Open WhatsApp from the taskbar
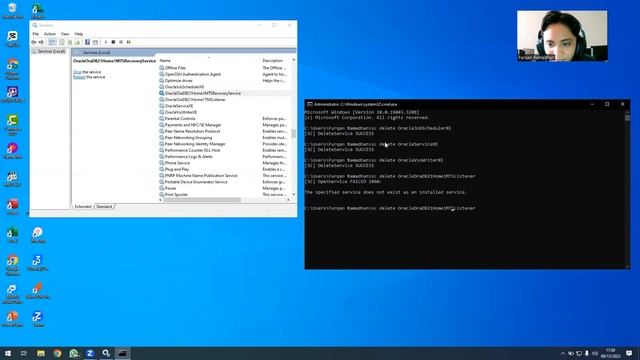This screenshot has width=640, height=360. [x=73, y=353]
